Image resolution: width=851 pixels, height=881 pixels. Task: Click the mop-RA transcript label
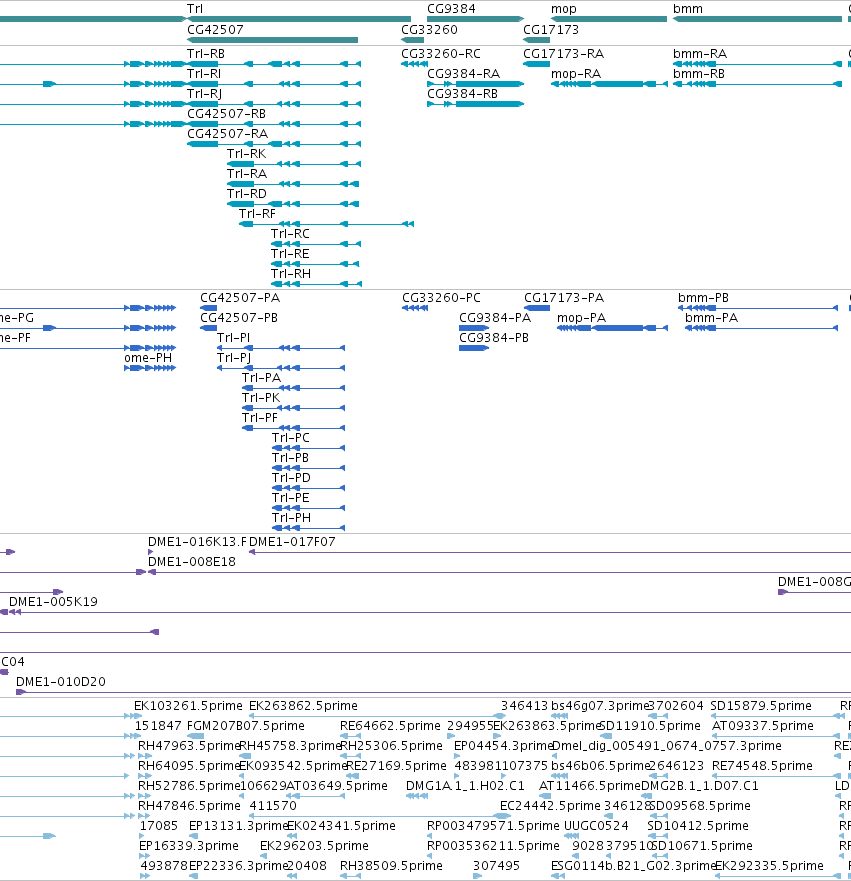tap(576, 74)
